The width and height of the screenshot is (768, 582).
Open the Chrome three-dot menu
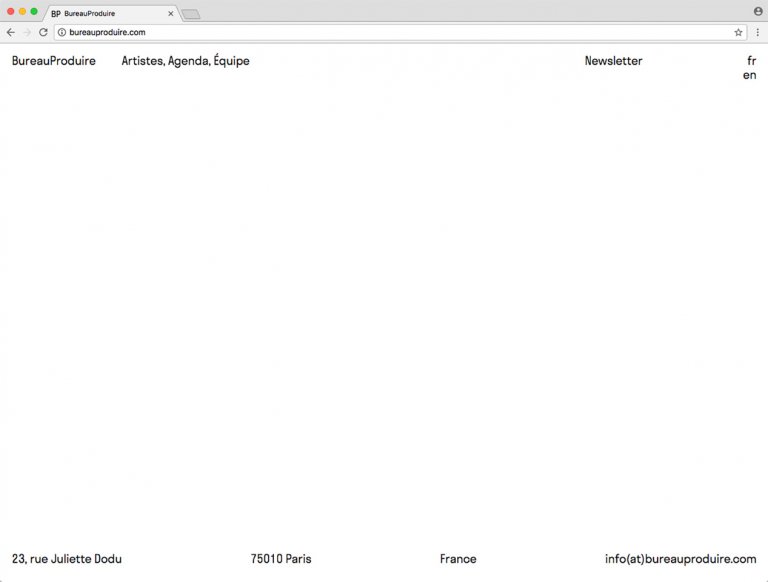pos(758,32)
